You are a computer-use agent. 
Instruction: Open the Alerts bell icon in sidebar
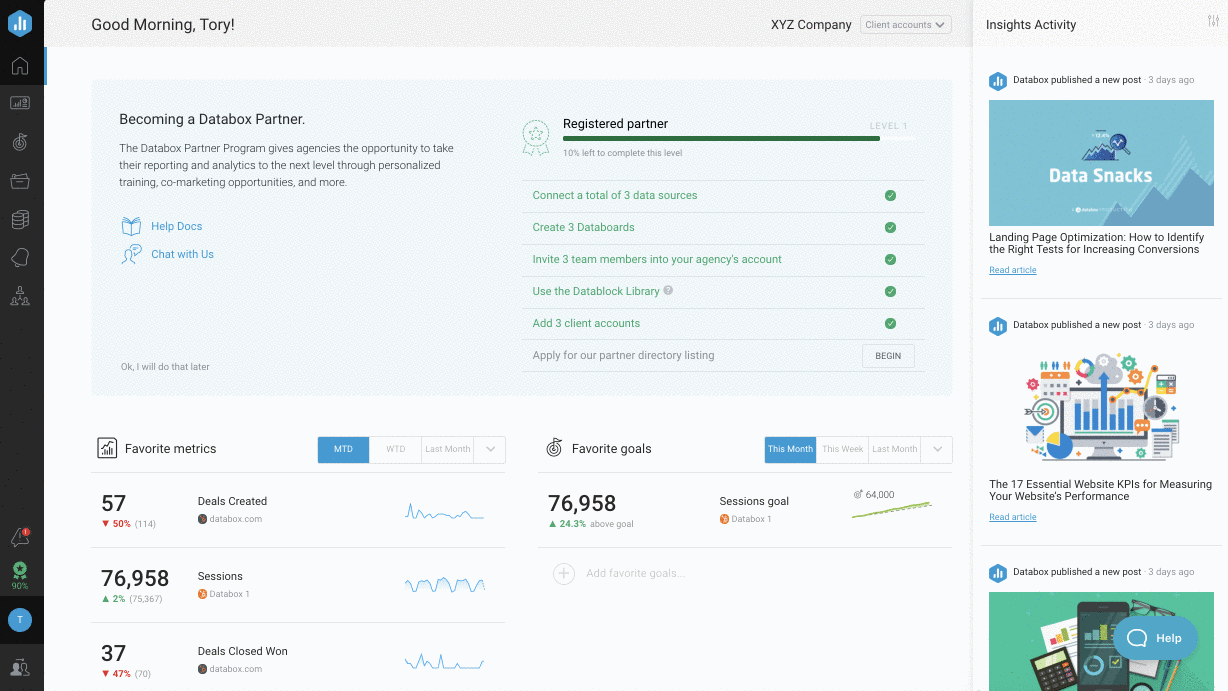tap(20, 258)
